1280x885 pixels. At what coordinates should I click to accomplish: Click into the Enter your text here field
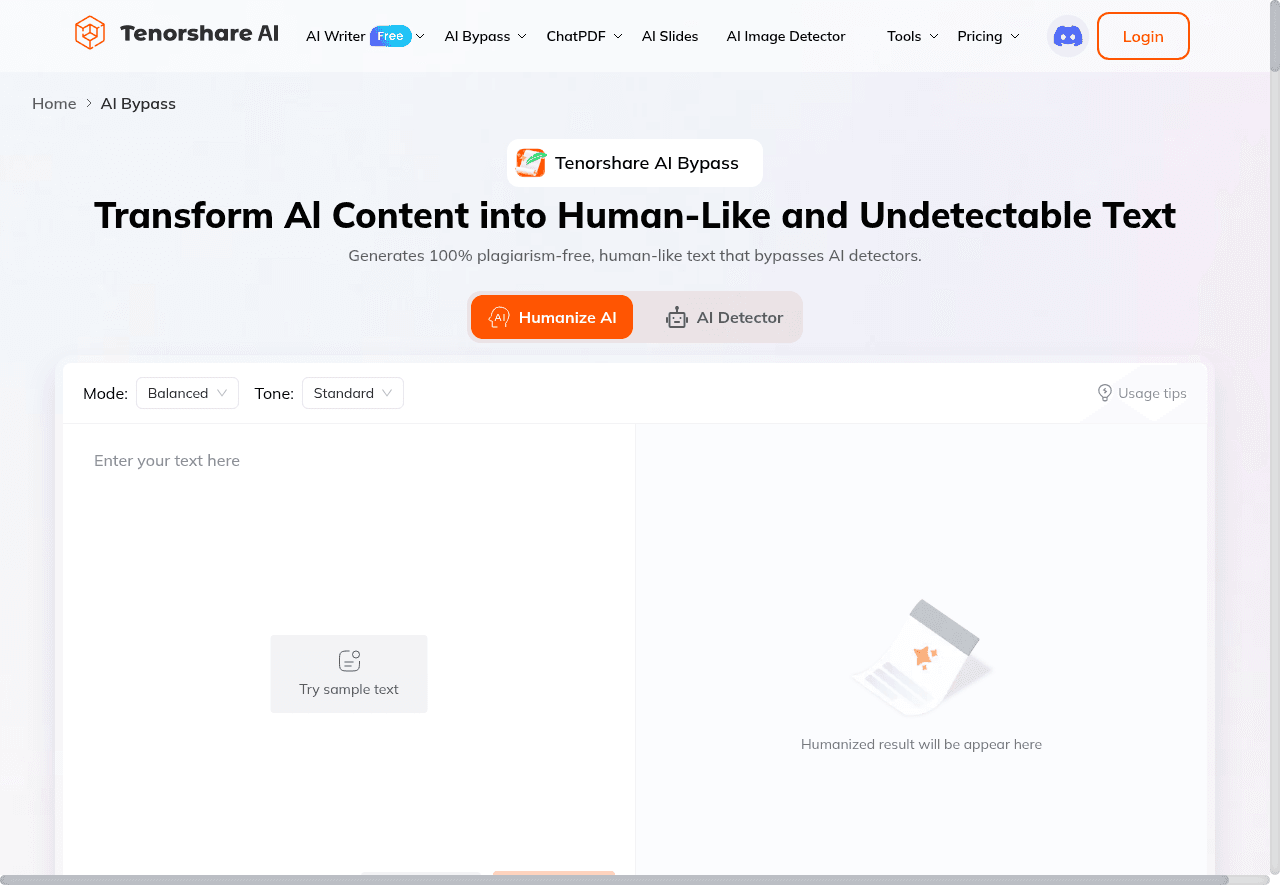(348, 530)
